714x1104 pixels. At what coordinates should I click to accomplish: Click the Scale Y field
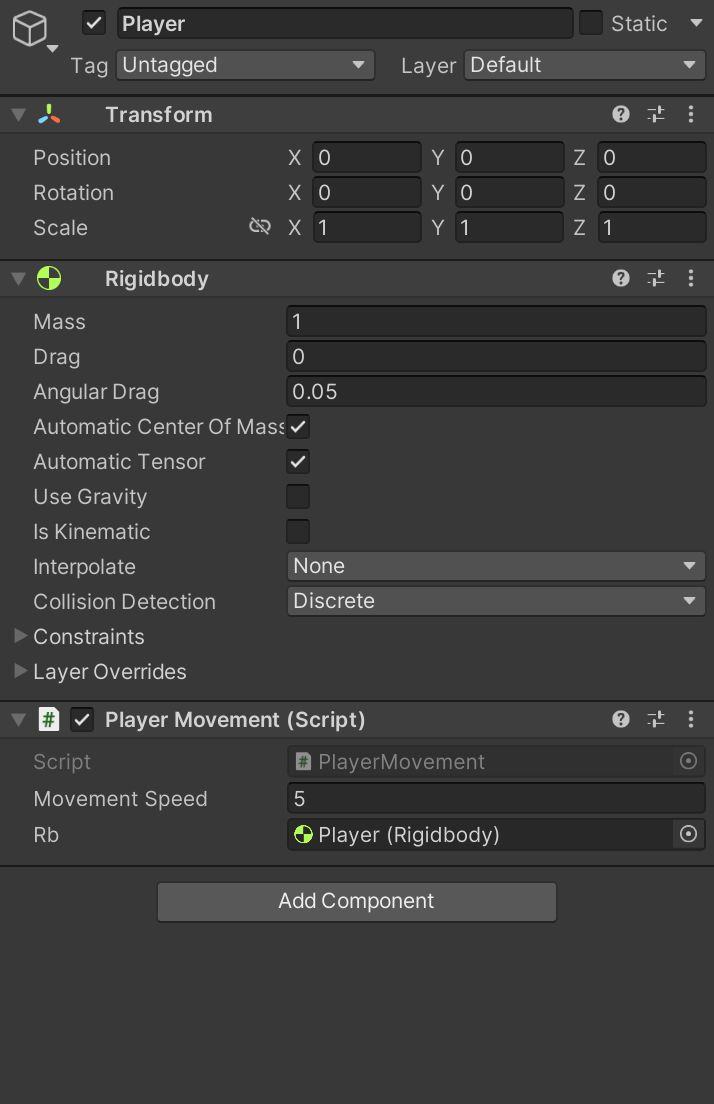coord(510,227)
